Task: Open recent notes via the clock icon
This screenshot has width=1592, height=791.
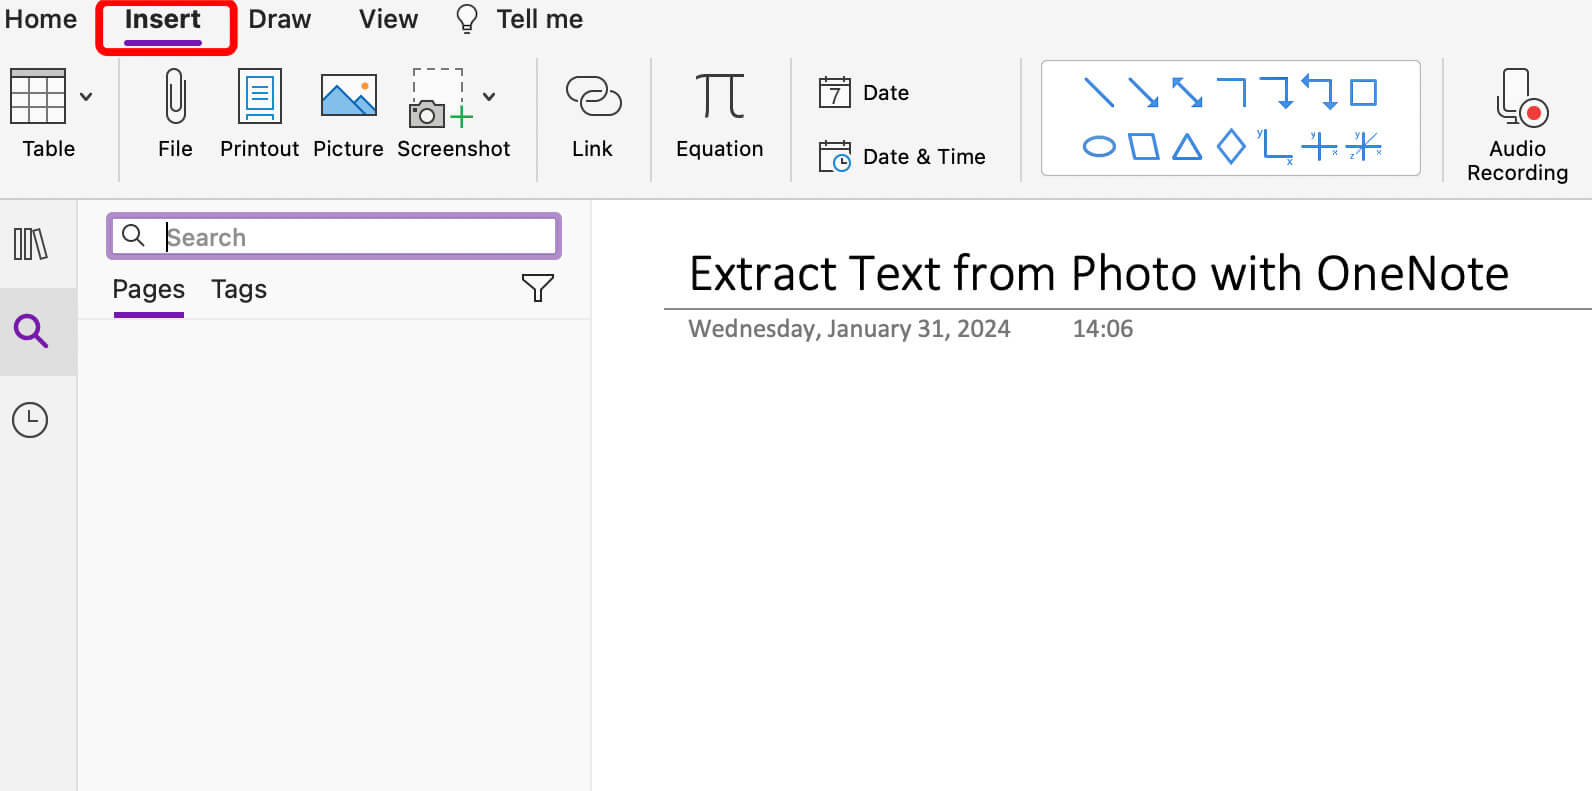Action: point(30,420)
